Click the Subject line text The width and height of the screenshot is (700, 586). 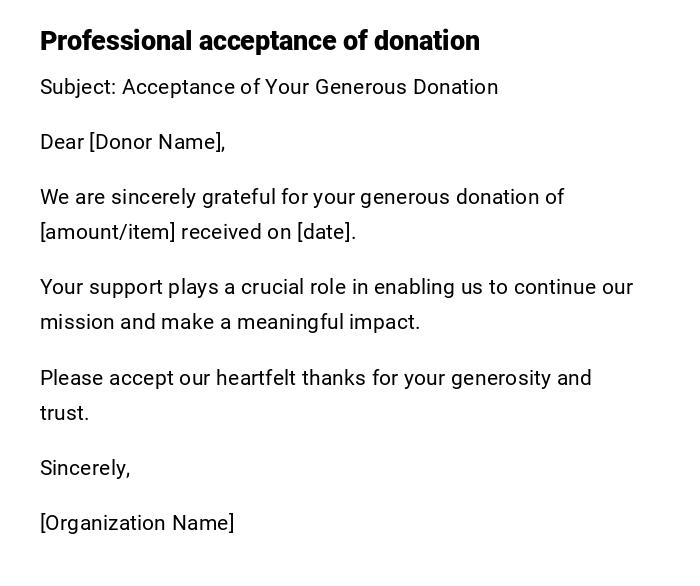point(268,87)
